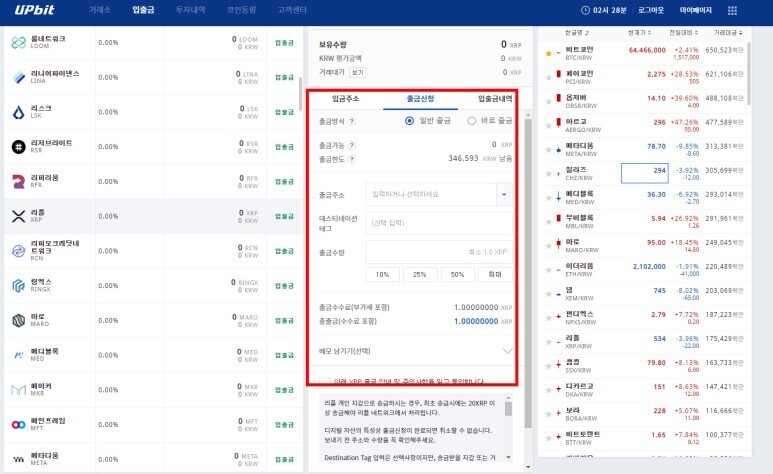Select the 리플 XRP coin icon
The height and width of the screenshot is (474, 773).
pos(18,216)
